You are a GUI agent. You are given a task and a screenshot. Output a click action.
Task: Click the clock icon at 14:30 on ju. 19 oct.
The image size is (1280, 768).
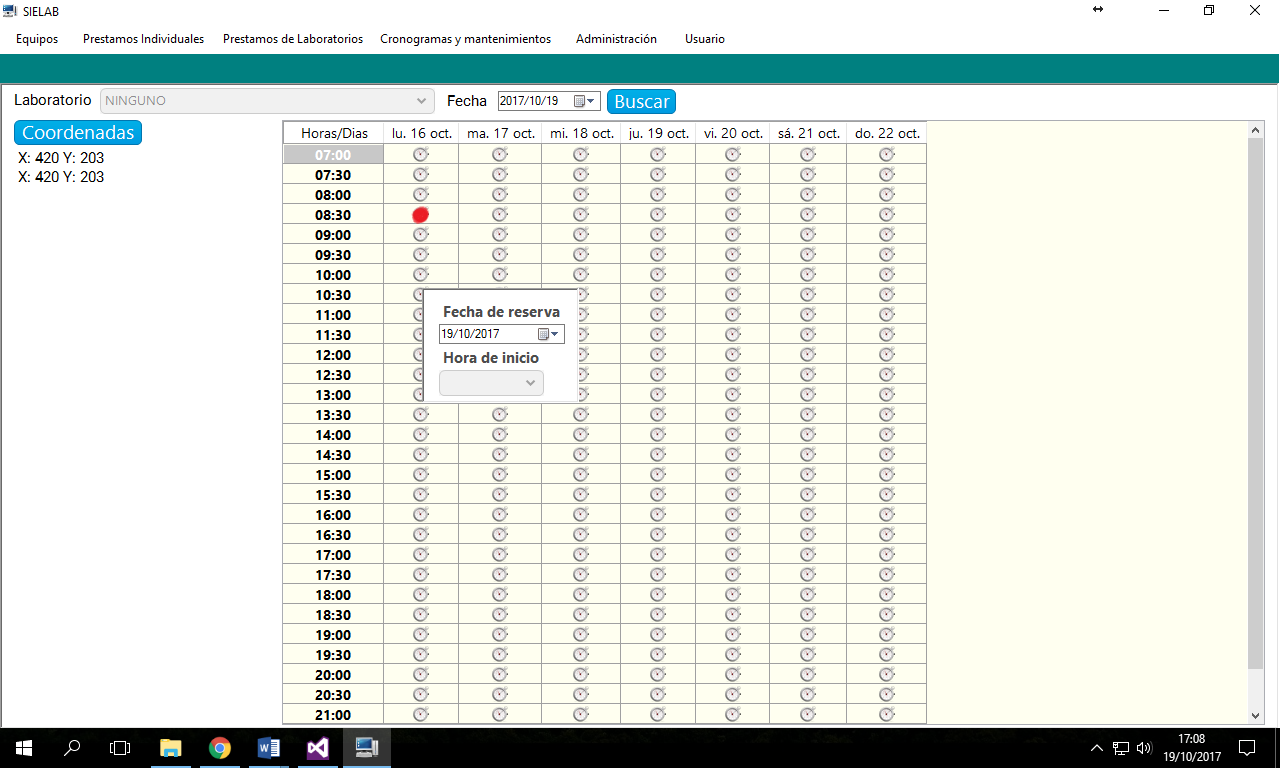pos(658,455)
